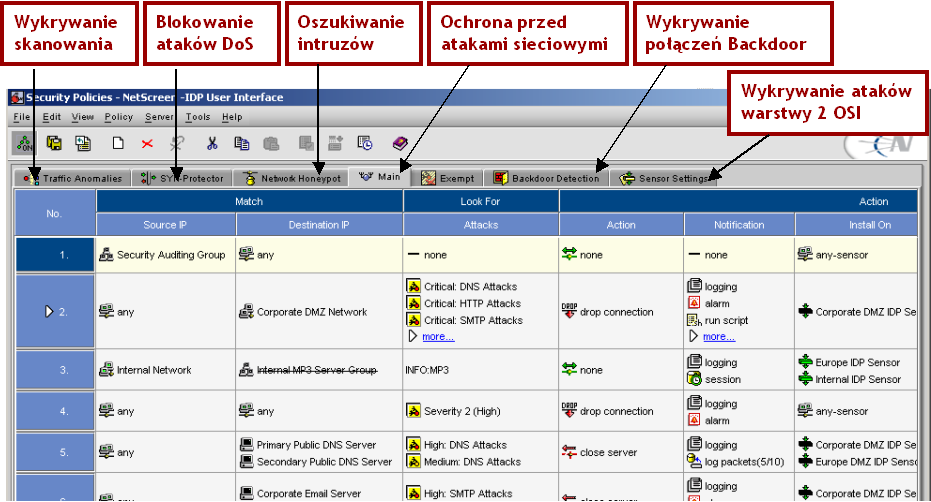Open the Help menu
Viewport: 931px width, 502px height.
232,117
